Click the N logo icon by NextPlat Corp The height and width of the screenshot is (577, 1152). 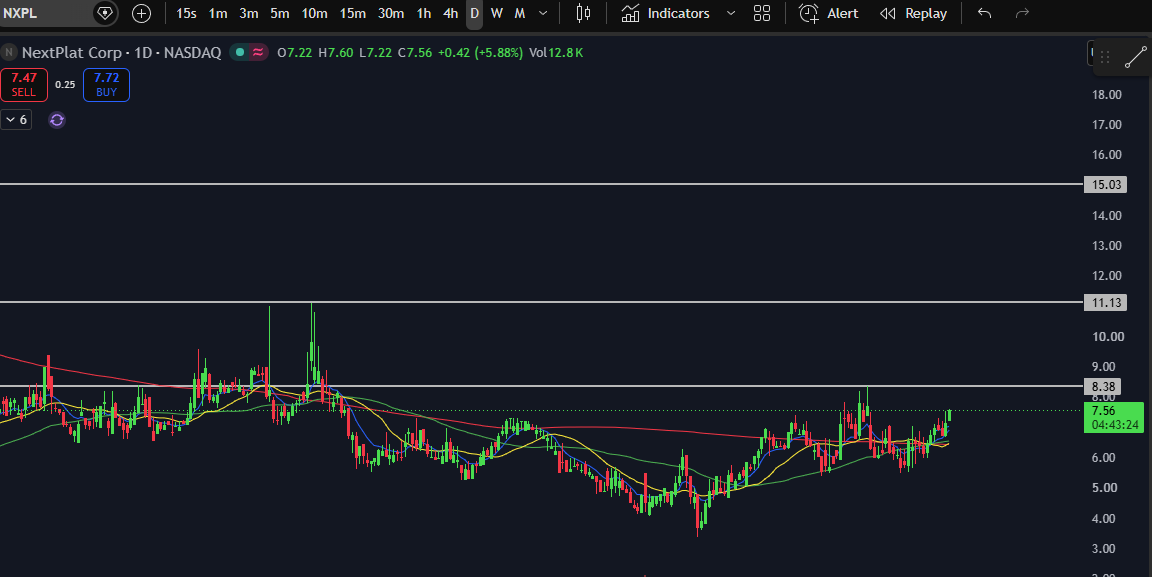point(9,52)
